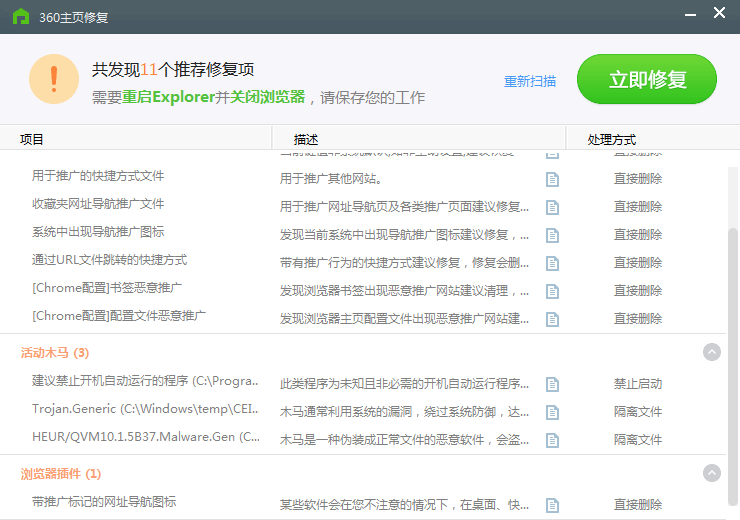
Task: Click the orange exclamation warning icon
Action: coord(54,80)
